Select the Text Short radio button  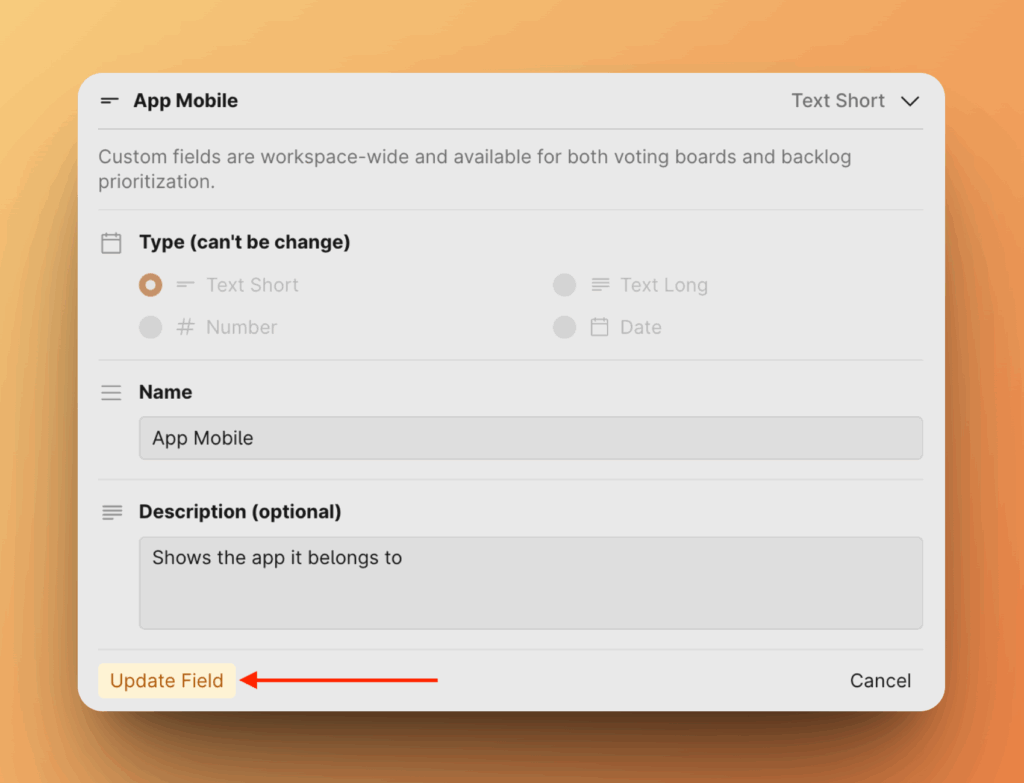pos(150,285)
